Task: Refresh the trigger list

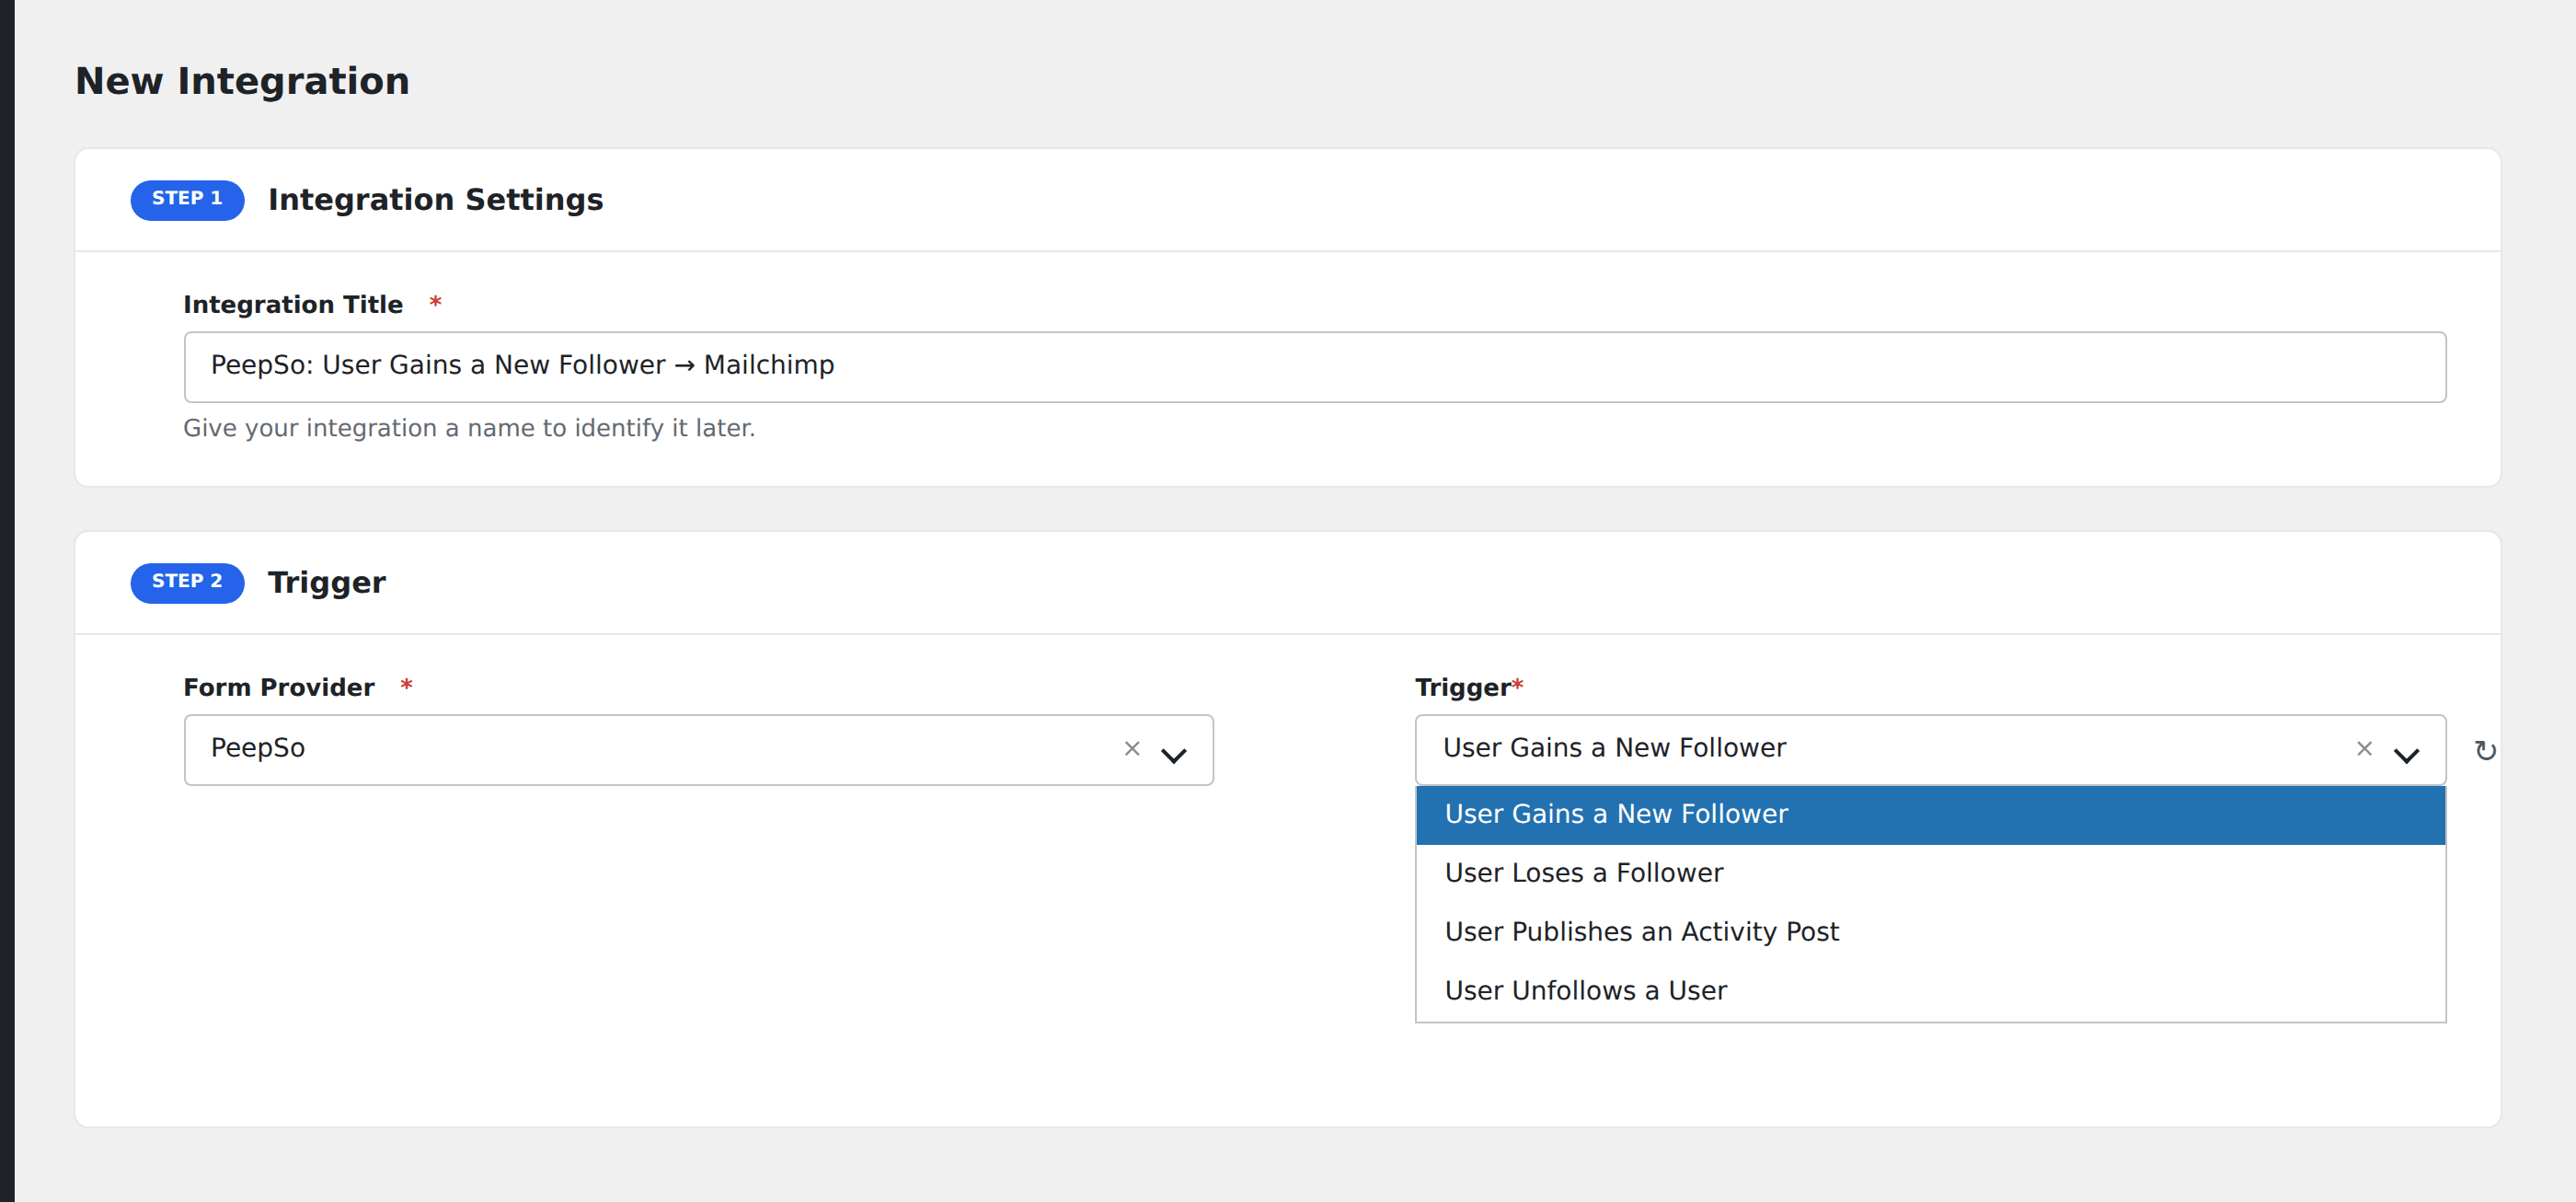Action: coord(2484,750)
